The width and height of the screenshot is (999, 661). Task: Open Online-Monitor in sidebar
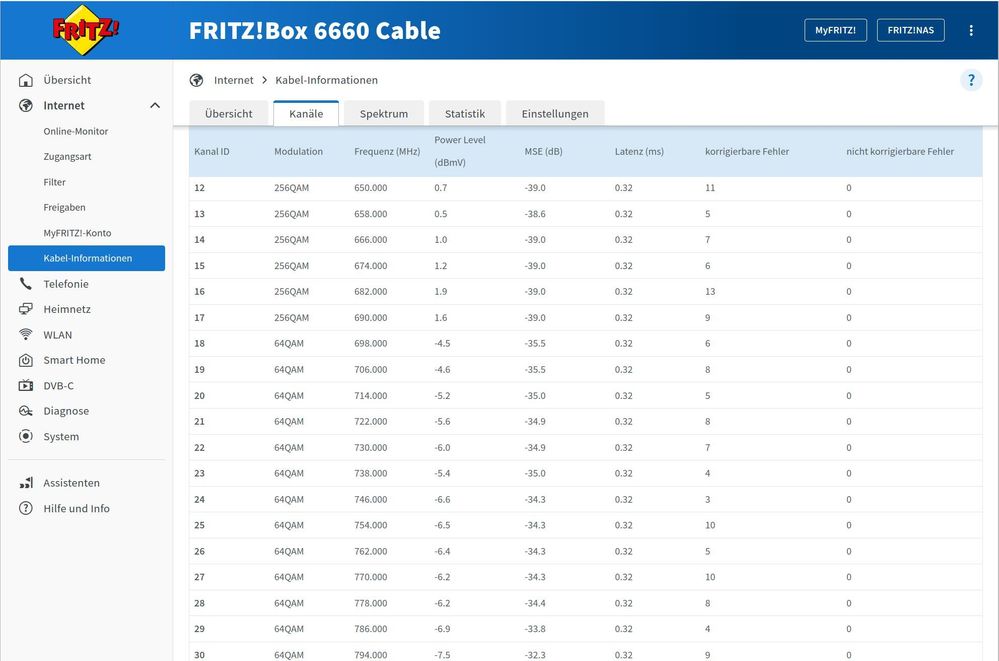point(76,131)
